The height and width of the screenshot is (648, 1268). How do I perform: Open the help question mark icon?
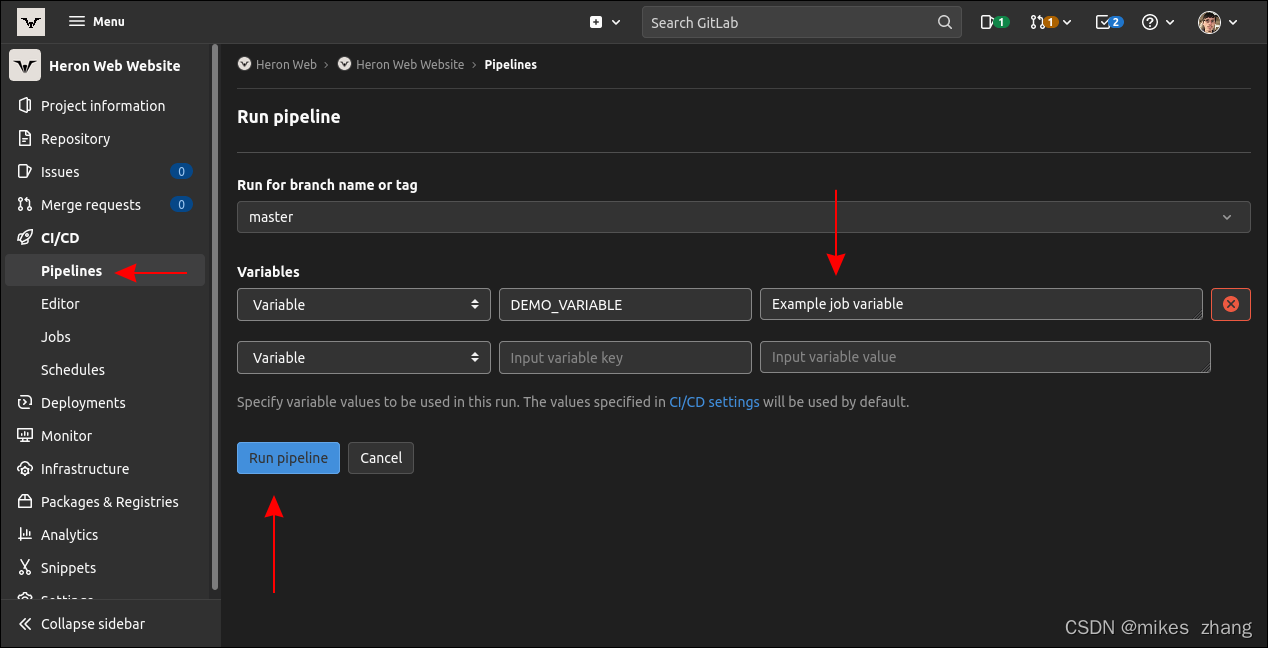1150,22
